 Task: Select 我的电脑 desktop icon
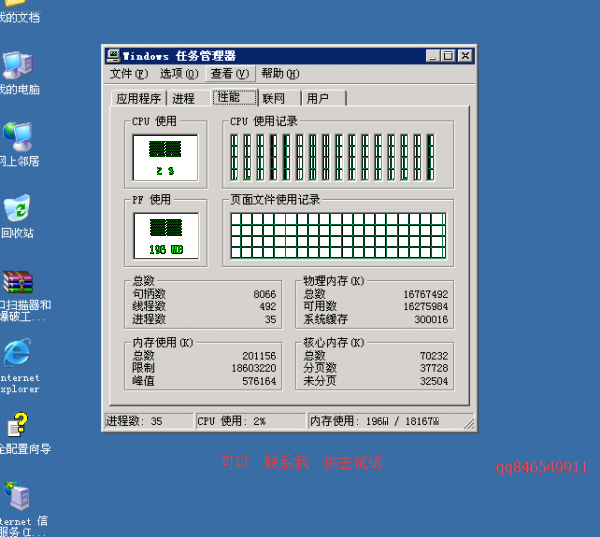pyautogui.click(x=18, y=73)
